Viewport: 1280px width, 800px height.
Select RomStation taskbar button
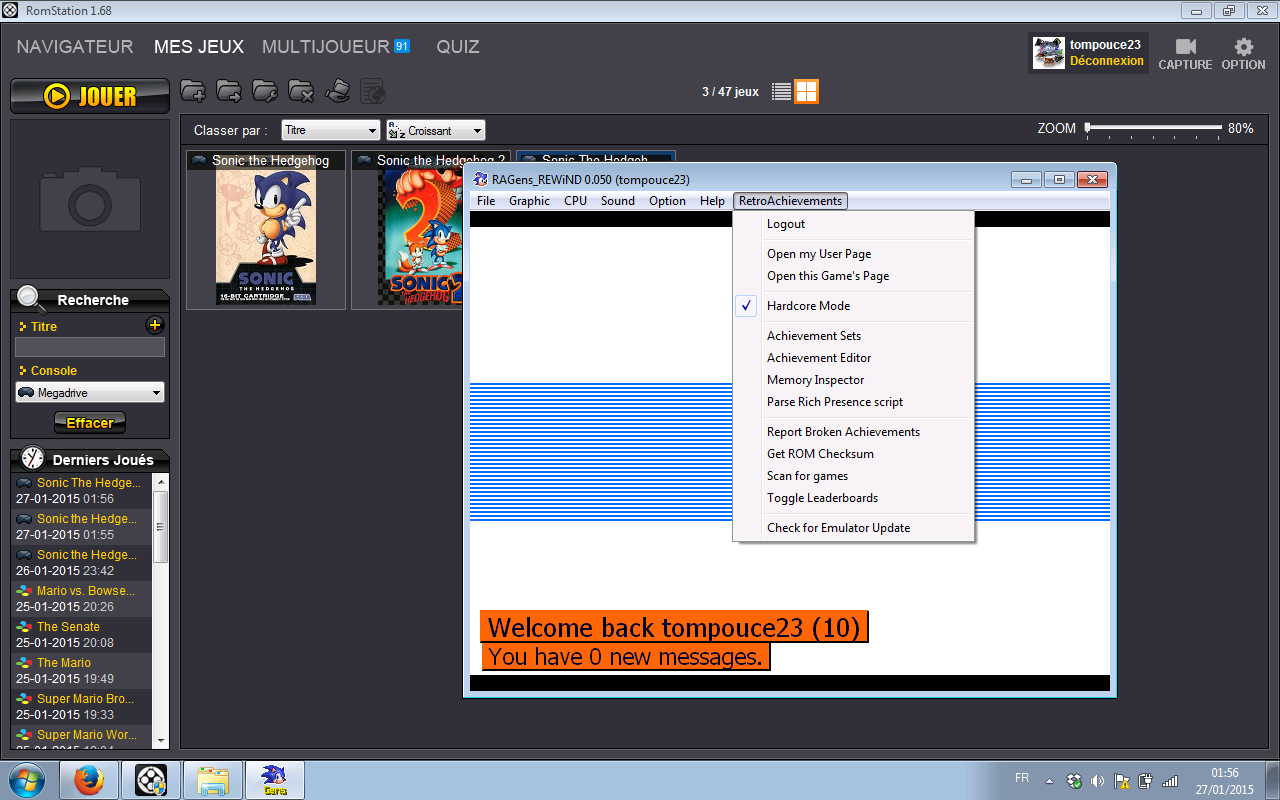point(151,779)
